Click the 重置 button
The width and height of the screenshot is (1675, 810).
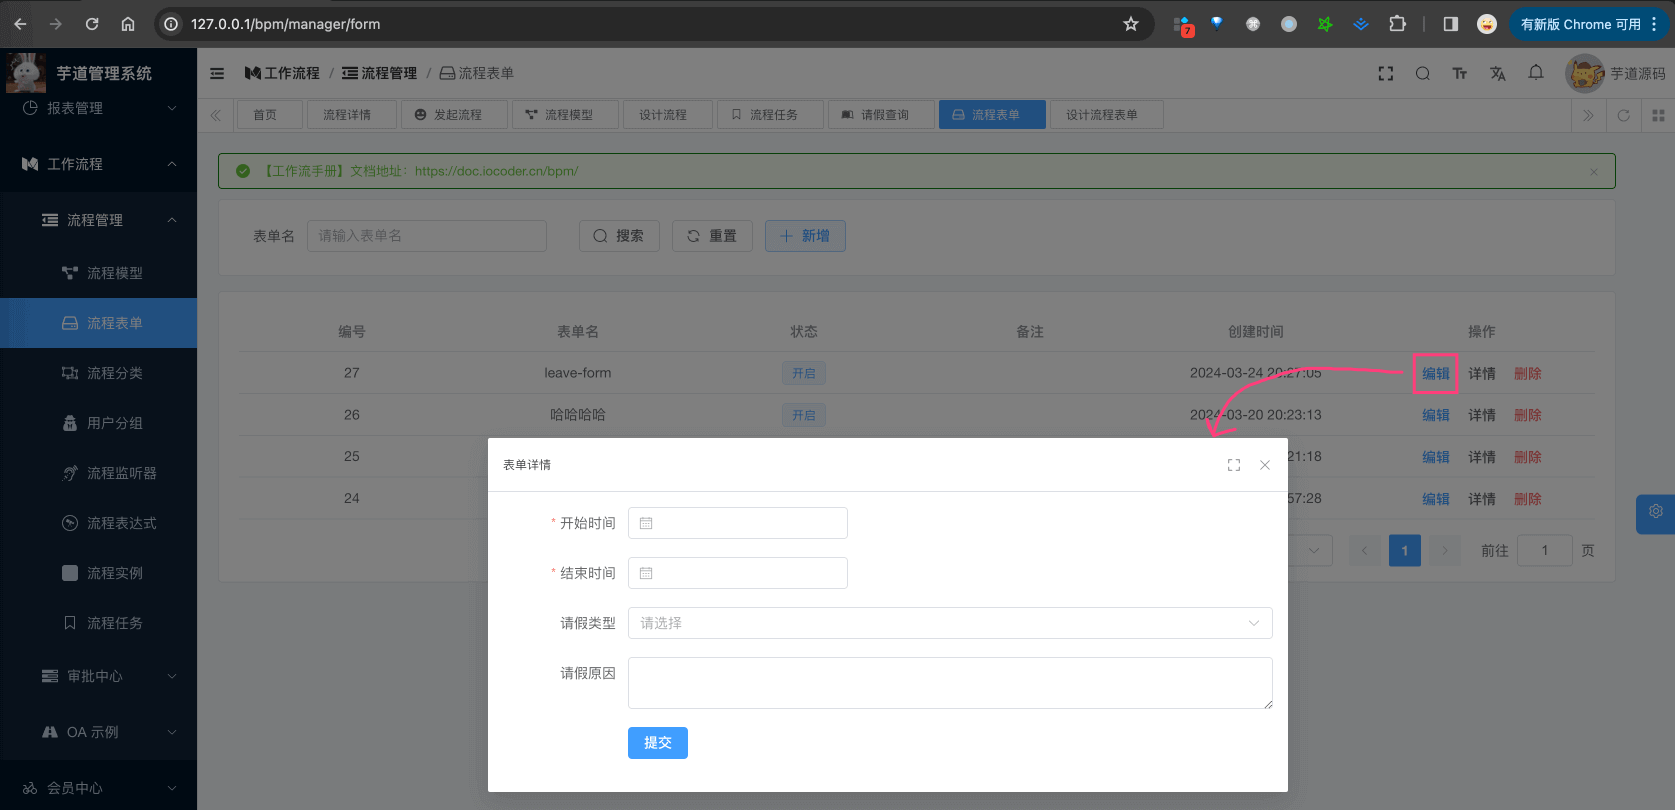tap(712, 236)
